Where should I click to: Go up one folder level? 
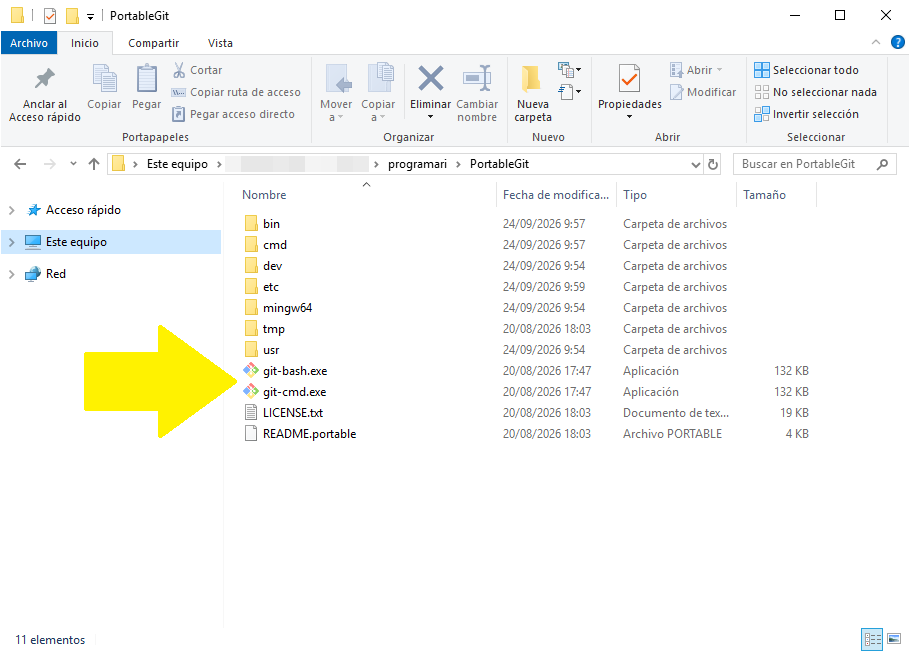(x=94, y=164)
